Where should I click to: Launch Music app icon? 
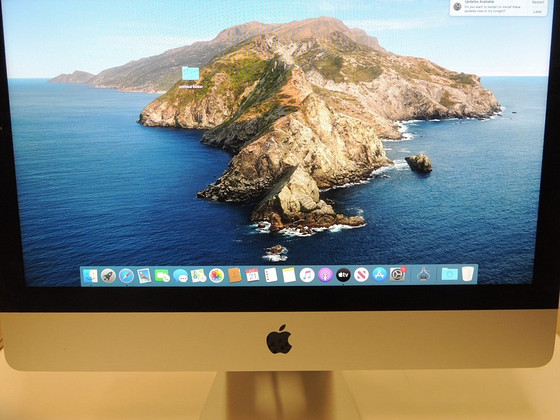pos(307,275)
